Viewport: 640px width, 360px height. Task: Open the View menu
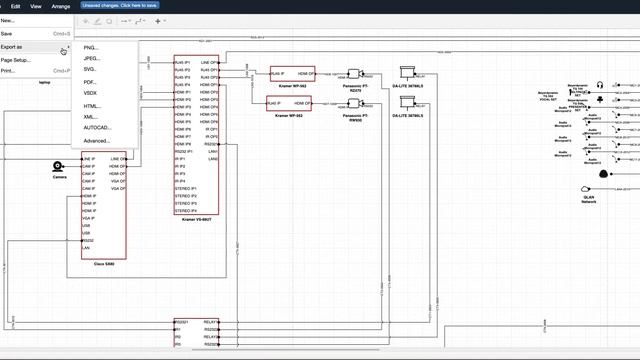(36, 6)
